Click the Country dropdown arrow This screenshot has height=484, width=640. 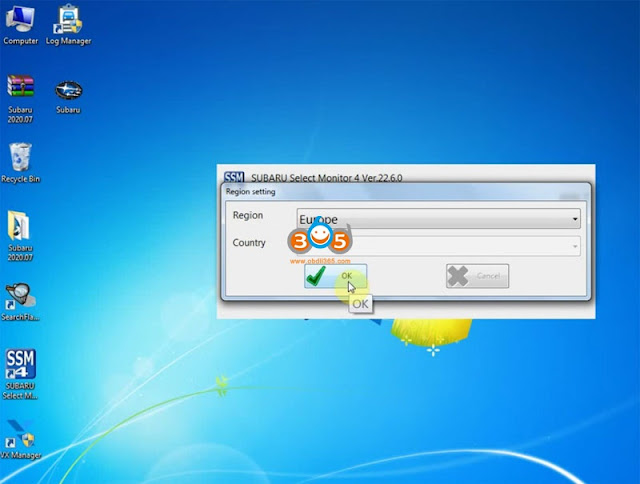point(575,246)
